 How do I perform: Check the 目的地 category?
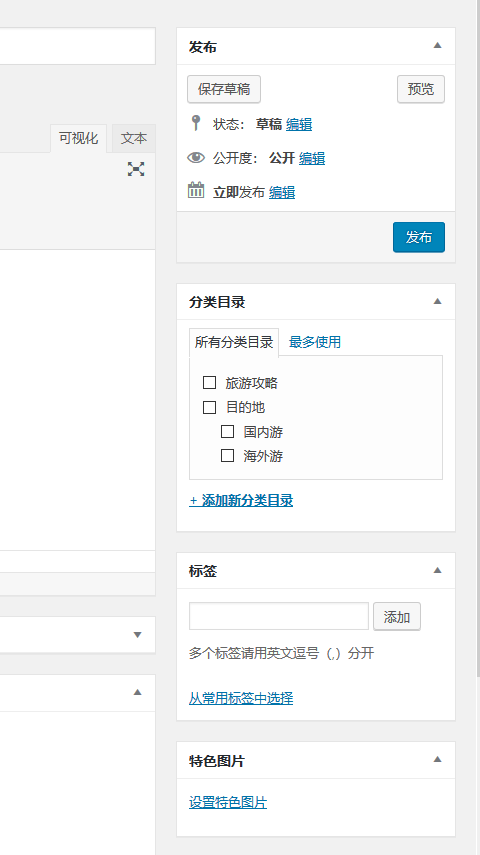209,407
